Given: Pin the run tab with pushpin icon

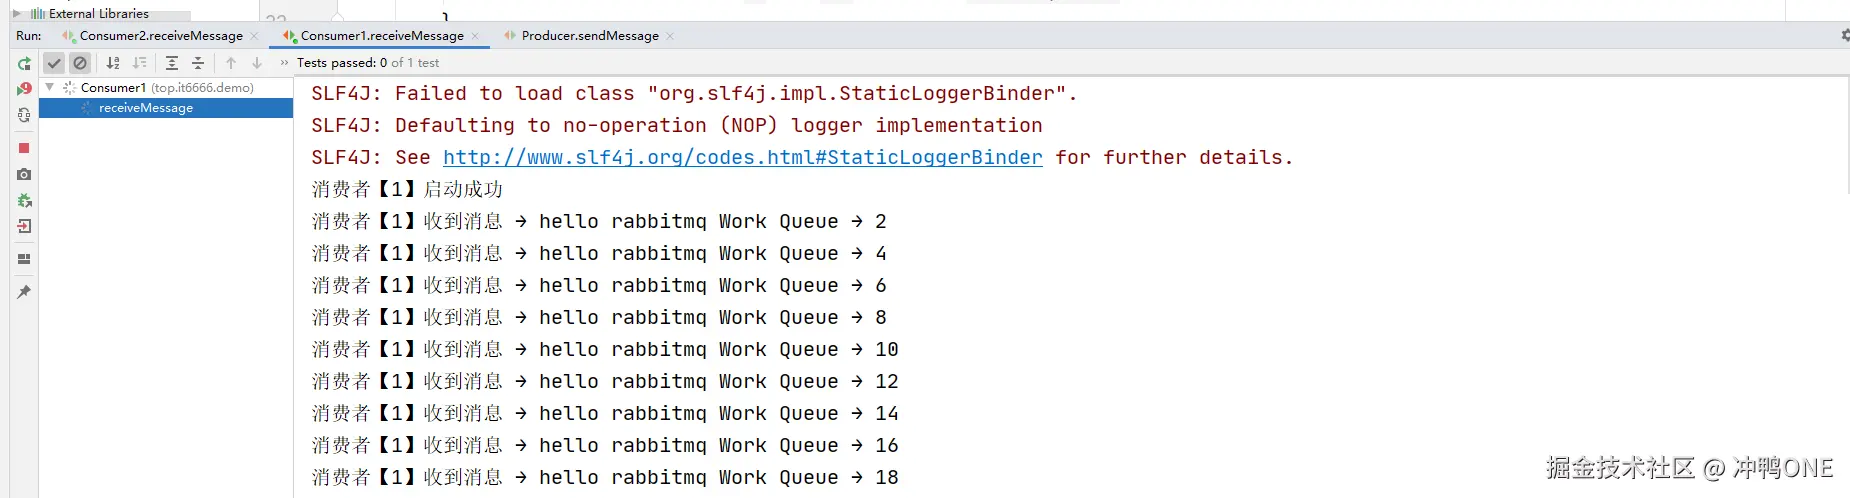Looking at the screenshot, I should click(x=24, y=291).
